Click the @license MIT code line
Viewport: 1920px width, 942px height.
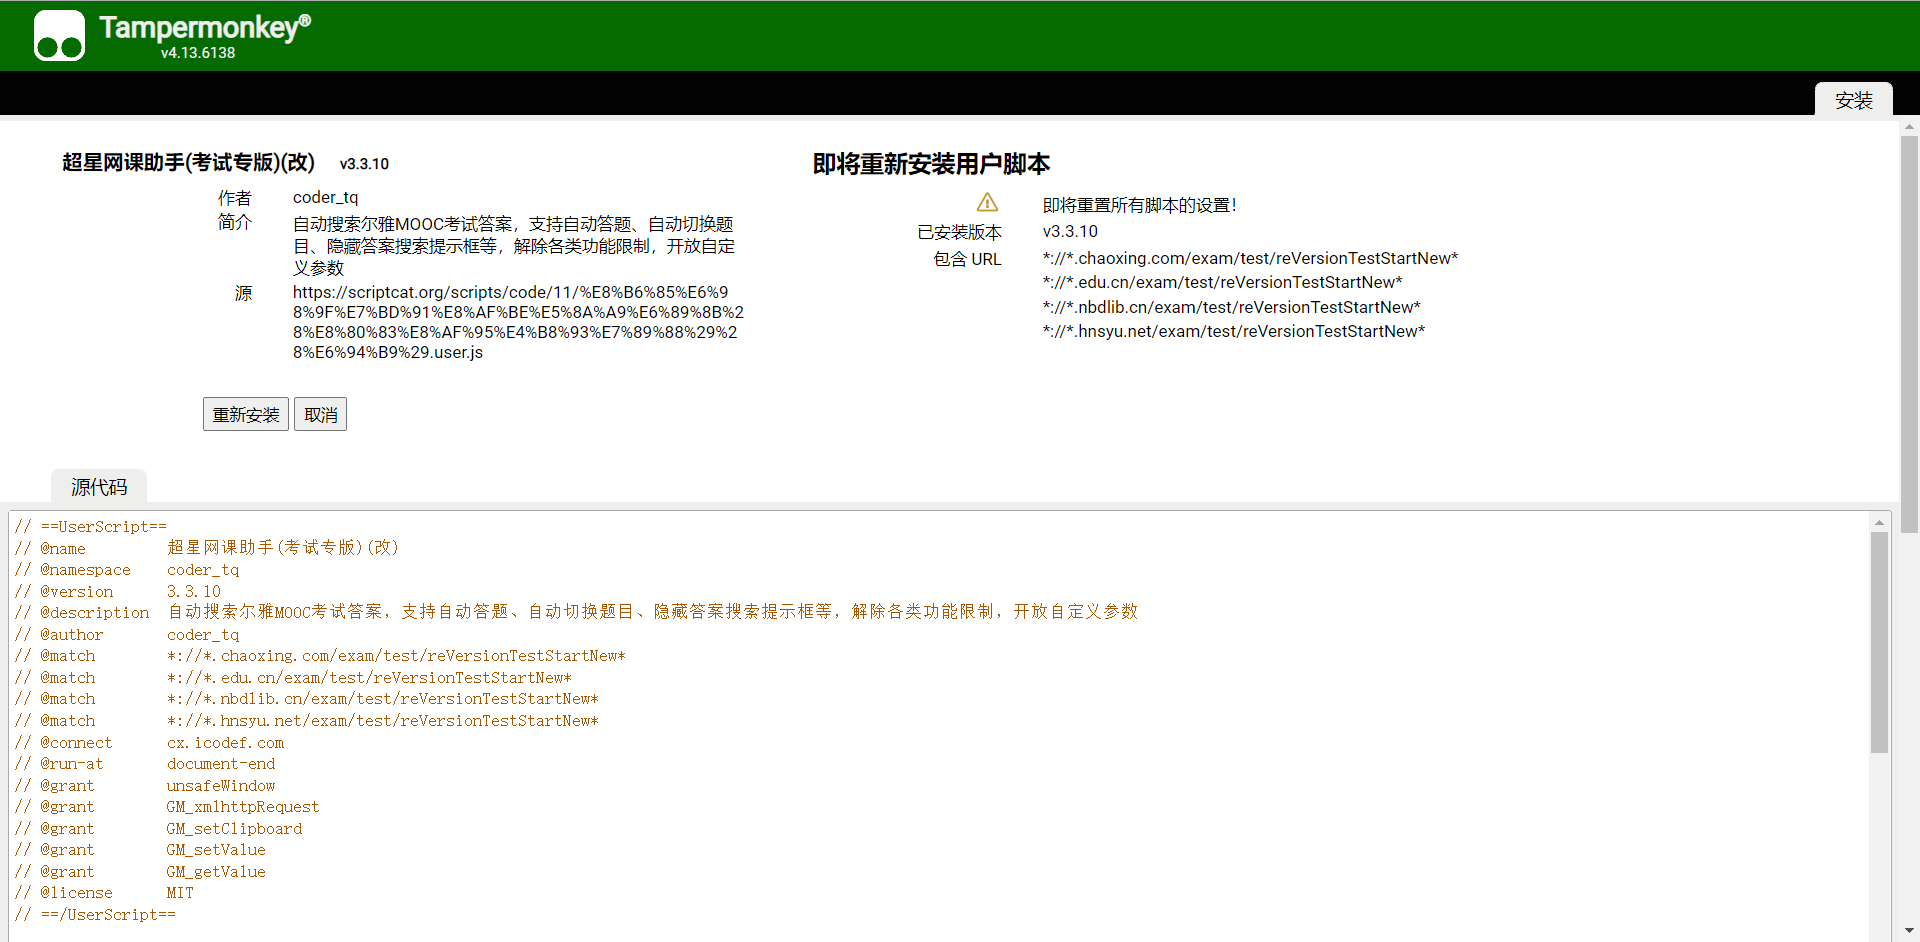click(x=104, y=893)
